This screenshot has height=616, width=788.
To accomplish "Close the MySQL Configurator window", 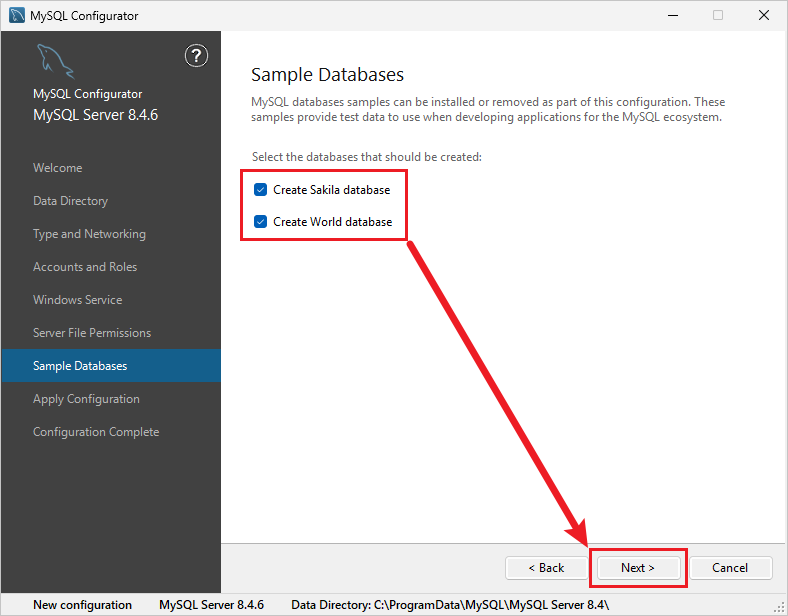I will point(764,15).
